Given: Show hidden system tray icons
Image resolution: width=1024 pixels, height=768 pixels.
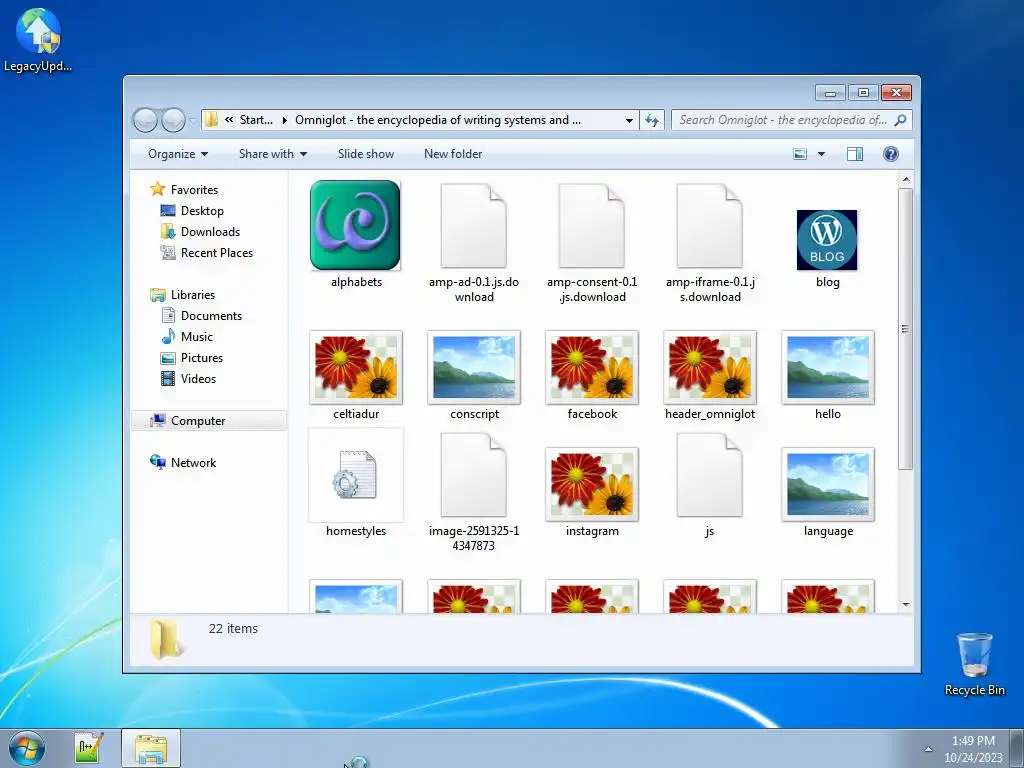Looking at the screenshot, I should (928, 749).
